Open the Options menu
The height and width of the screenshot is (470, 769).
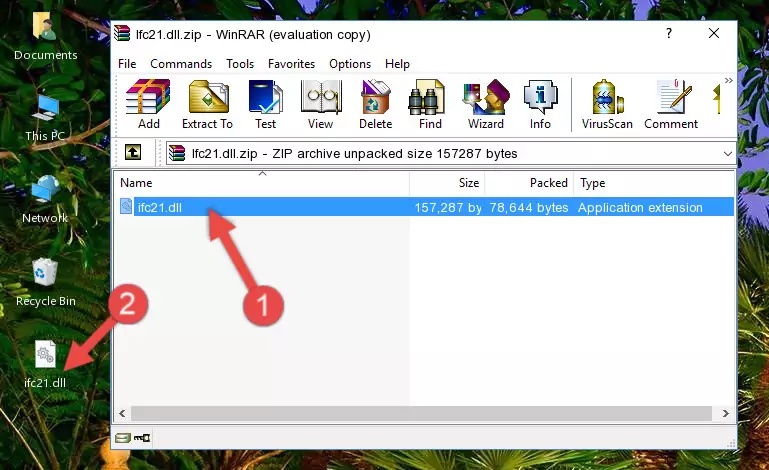pos(350,64)
